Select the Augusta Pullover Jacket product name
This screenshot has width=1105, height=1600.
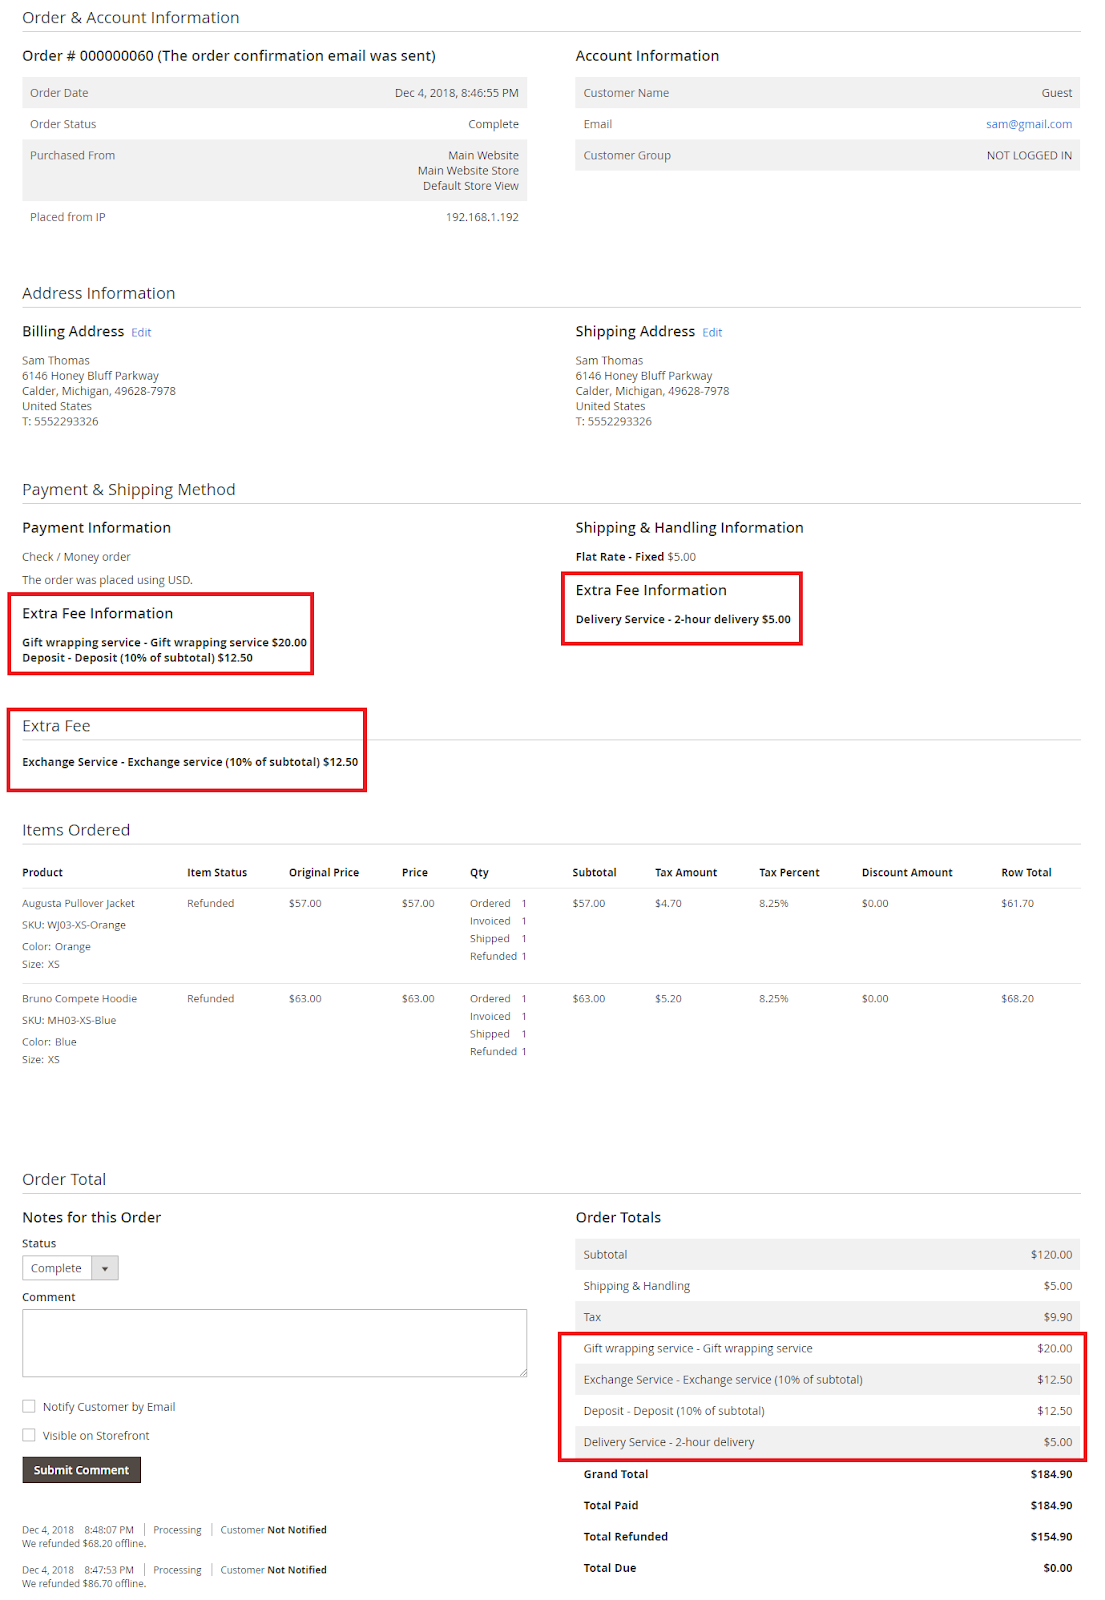78,903
